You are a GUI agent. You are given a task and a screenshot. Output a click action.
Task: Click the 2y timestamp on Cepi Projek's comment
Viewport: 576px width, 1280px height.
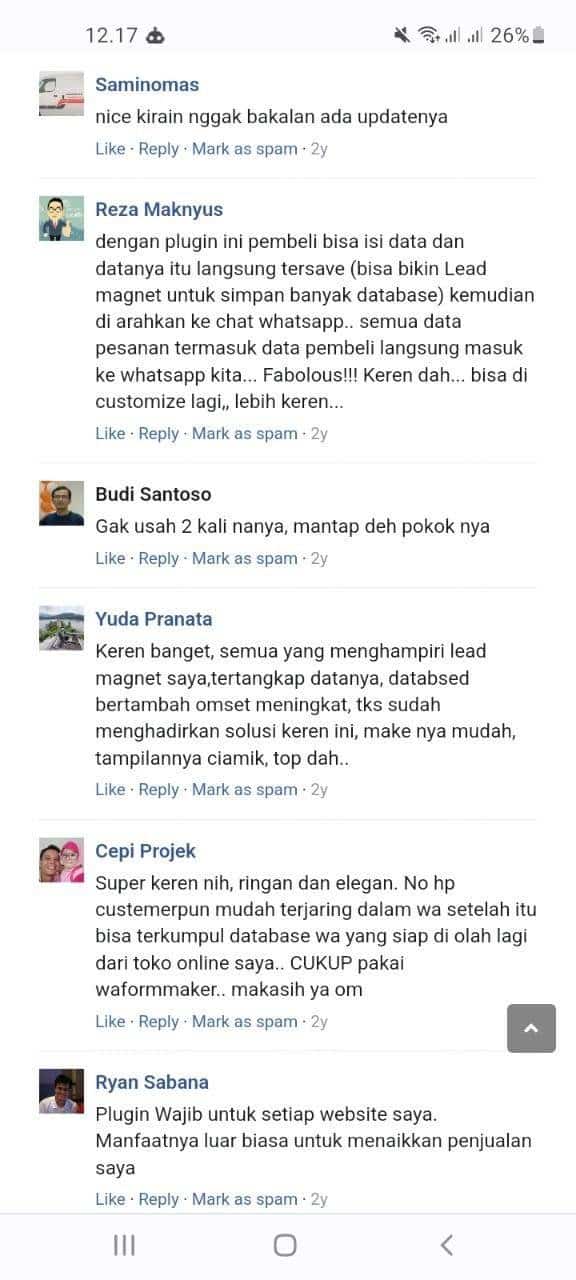point(319,1022)
